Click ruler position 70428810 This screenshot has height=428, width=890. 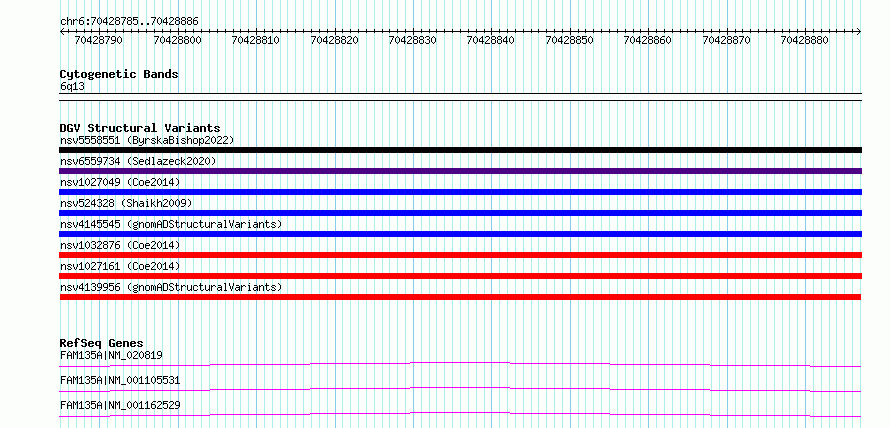pyautogui.click(x=255, y=40)
